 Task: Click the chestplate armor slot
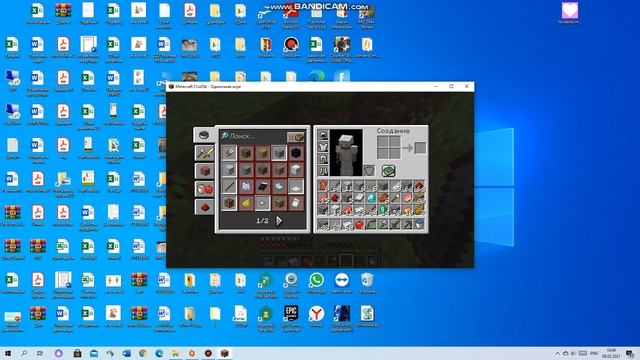coord(323,147)
